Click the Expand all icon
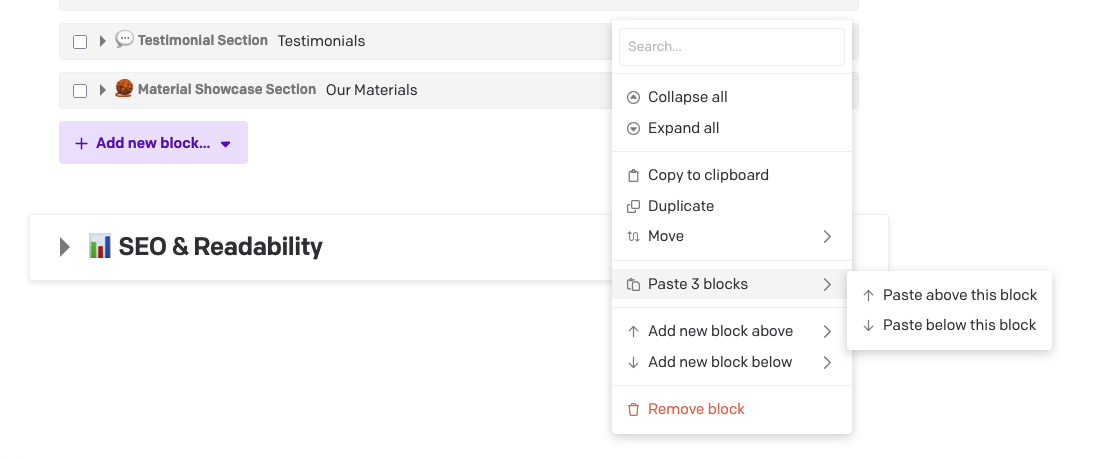Screen dimensions: 1108x459 click(x=633, y=128)
